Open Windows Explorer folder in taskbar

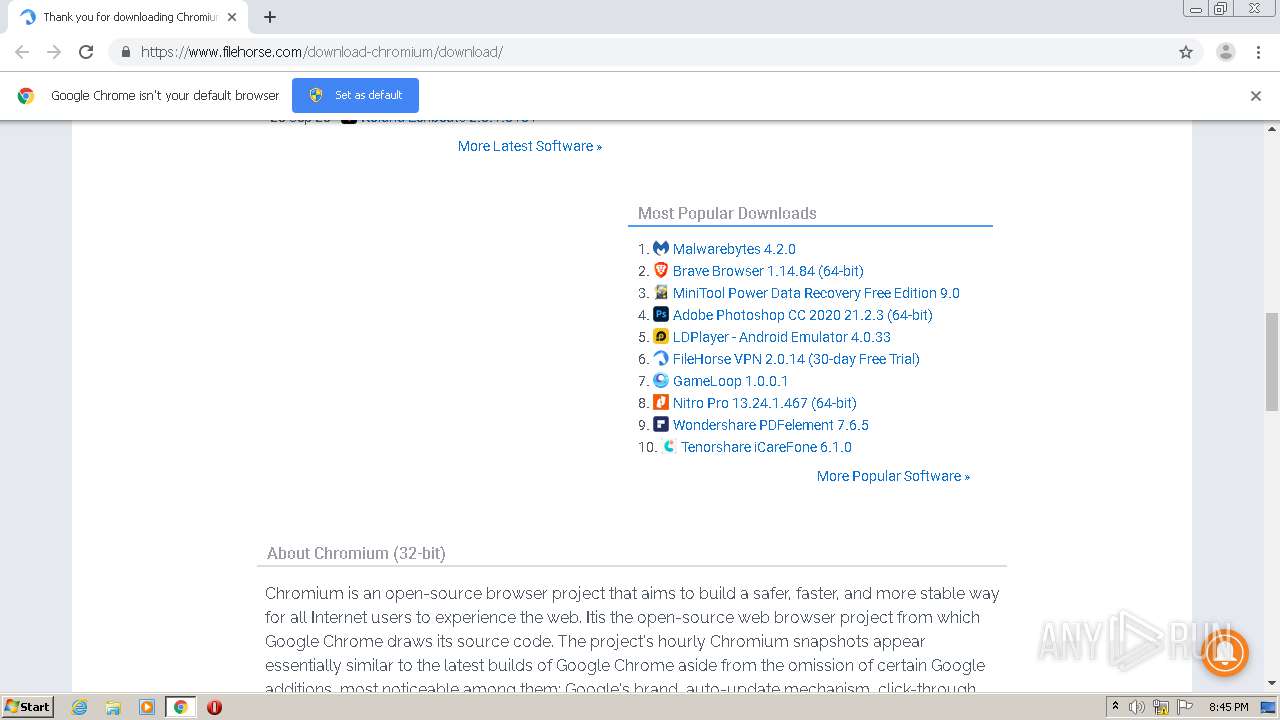point(113,707)
